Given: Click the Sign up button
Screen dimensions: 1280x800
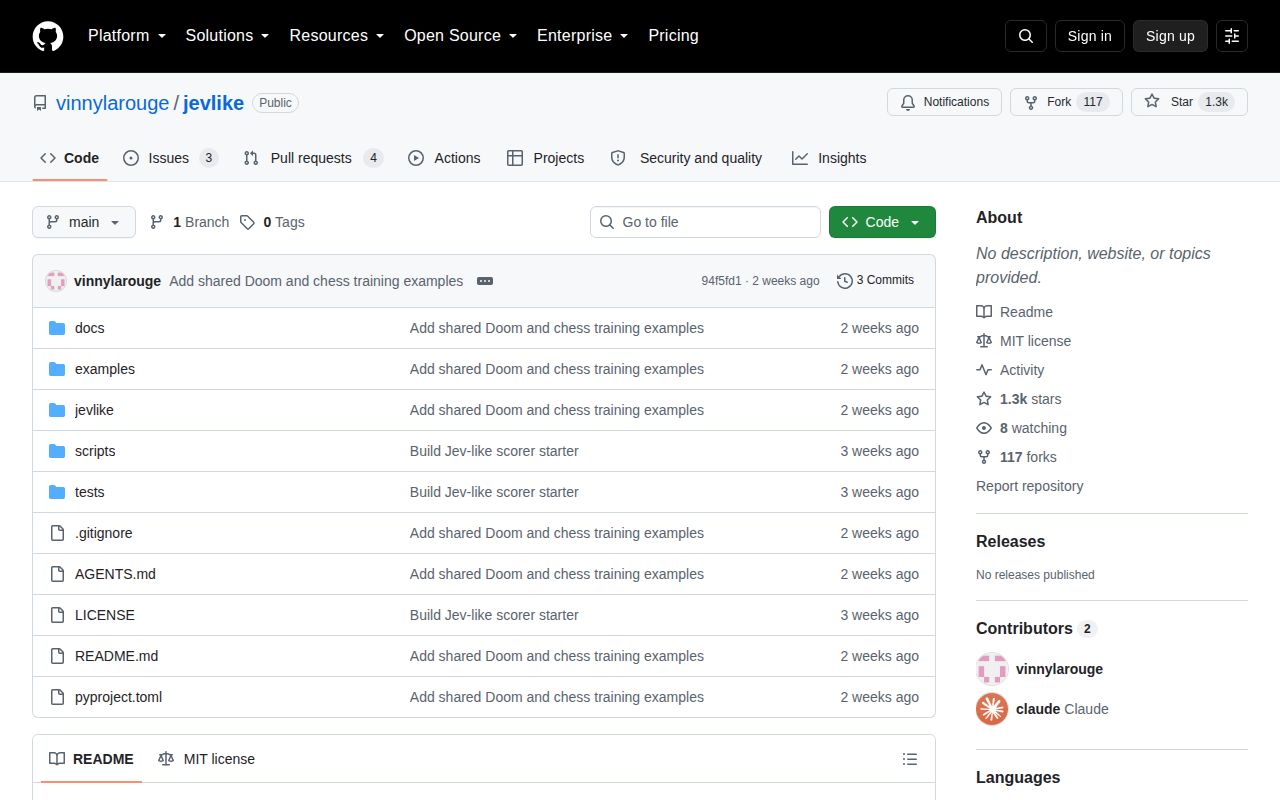Looking at the screenshot, I should 1170,36.
